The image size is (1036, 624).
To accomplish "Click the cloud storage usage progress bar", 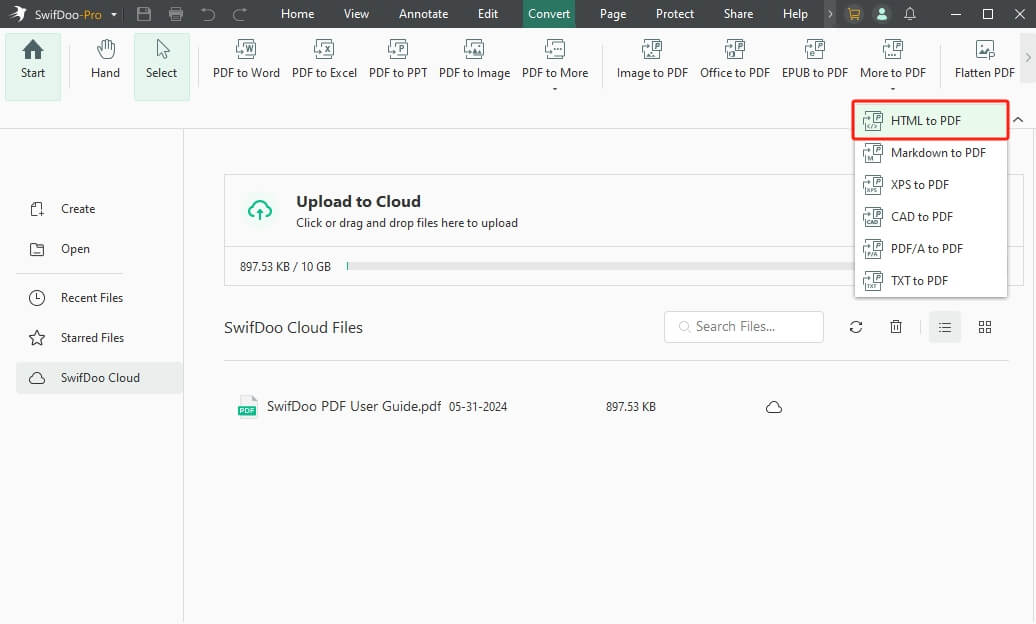I will pyautogui.click(x=600, y=266).
